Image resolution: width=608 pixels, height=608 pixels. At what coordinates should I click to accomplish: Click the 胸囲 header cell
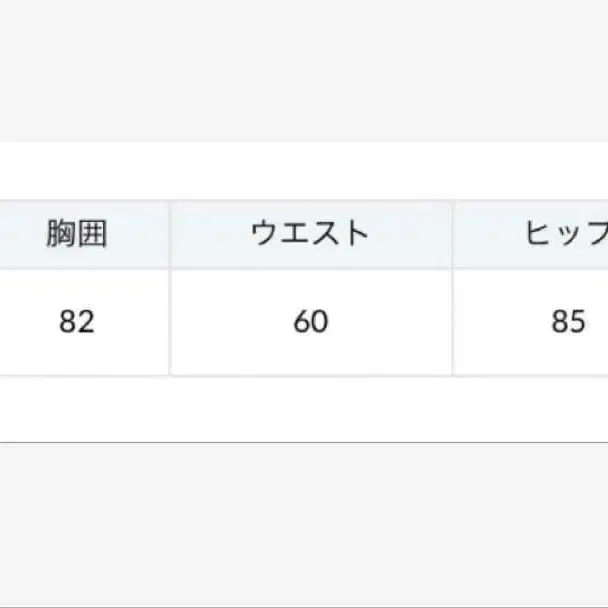point(77,234)
